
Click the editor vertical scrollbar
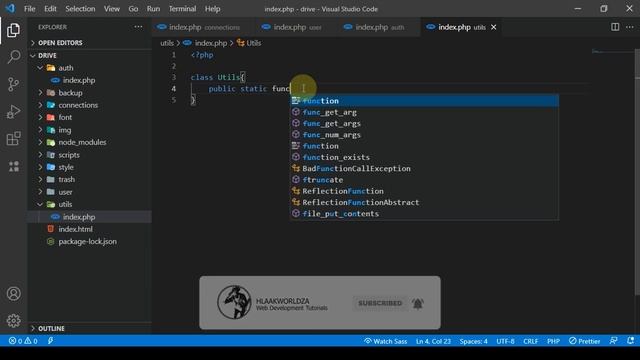(637, 171)
